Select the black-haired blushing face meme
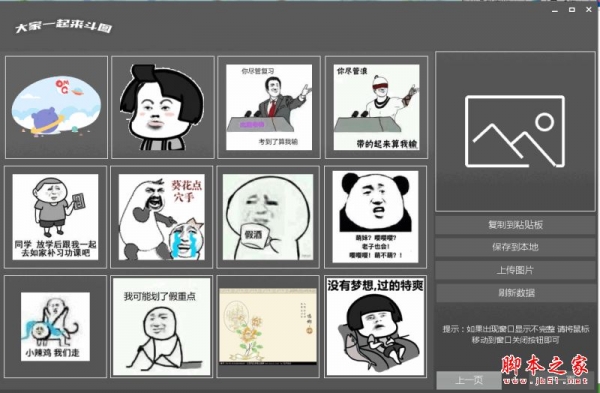 pyautogui.click(x=163, y=107)
